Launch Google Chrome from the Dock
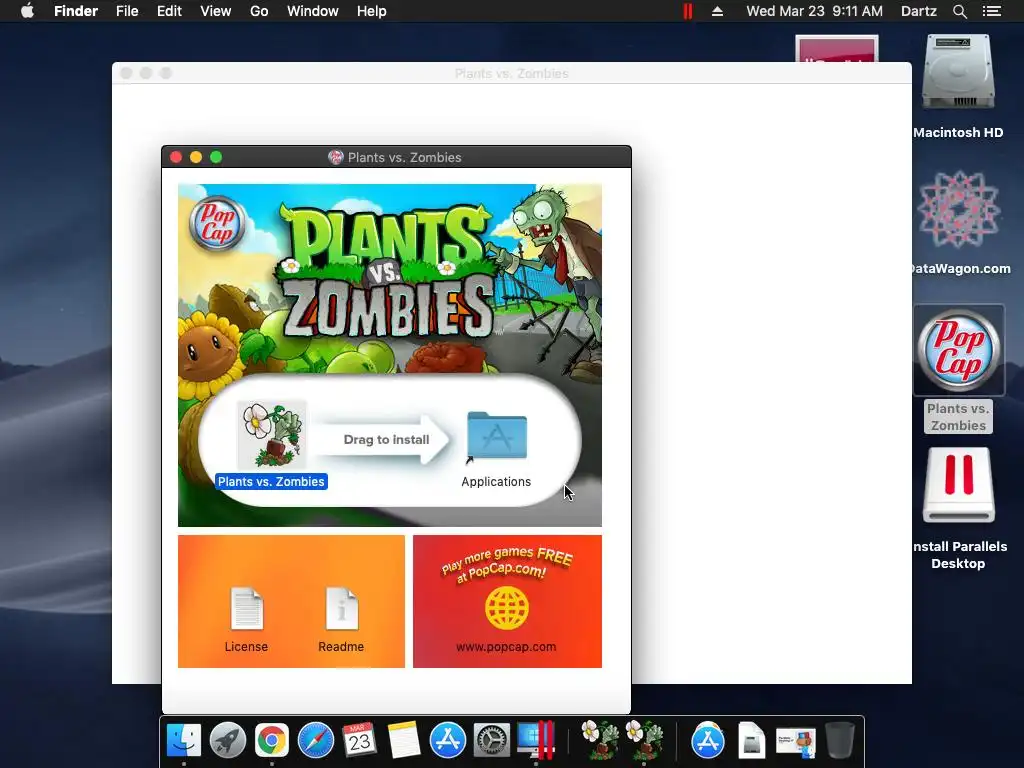 (x=272, y=741)
